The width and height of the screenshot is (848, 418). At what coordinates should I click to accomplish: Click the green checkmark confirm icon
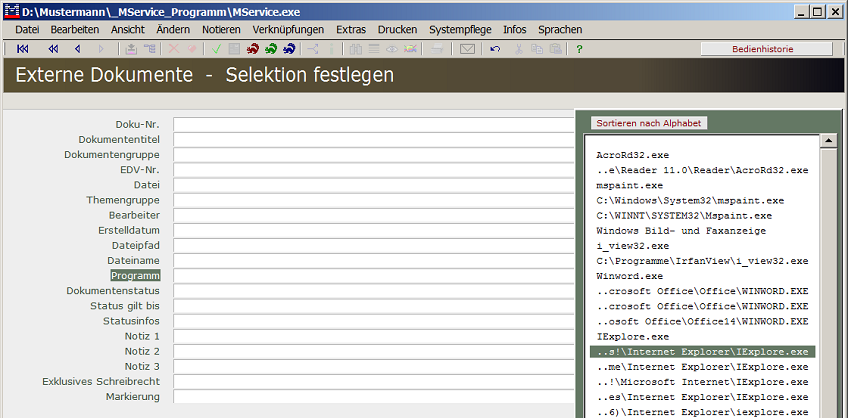click(x=215, y=49)
